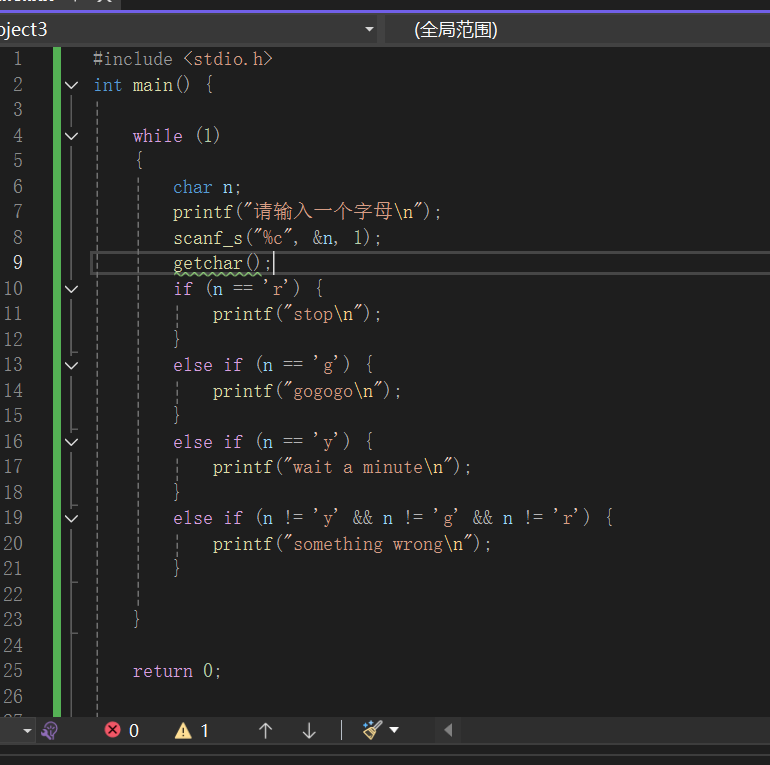Image resolution: width=770 pixels, height=765 pixels.
Task: Click the scanf_s statement on line 8
Action: [x=277, y=238]
